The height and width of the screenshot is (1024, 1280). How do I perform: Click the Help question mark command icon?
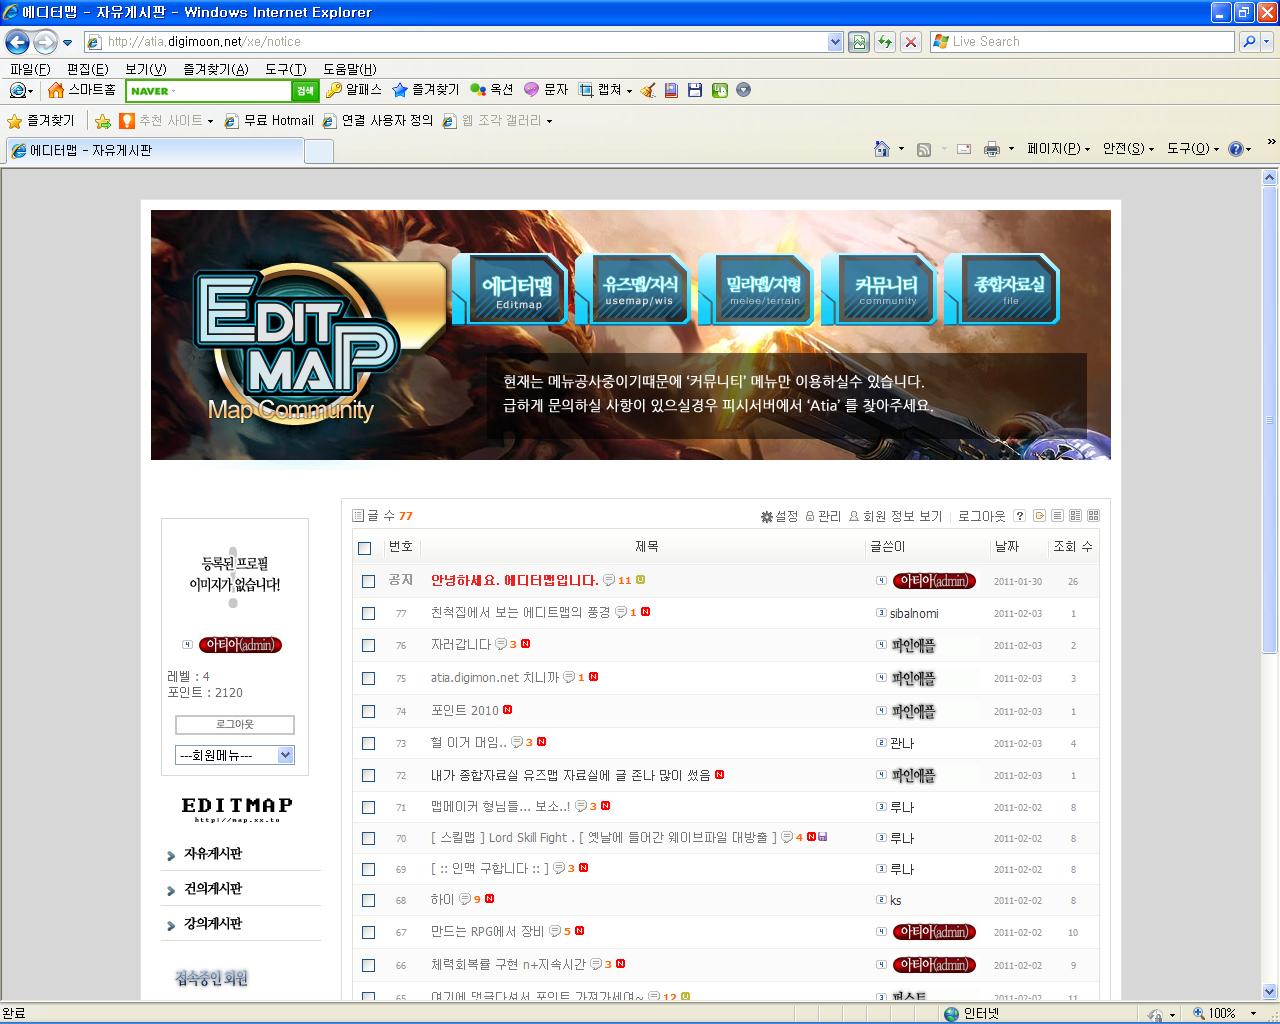coord(1236,149)
